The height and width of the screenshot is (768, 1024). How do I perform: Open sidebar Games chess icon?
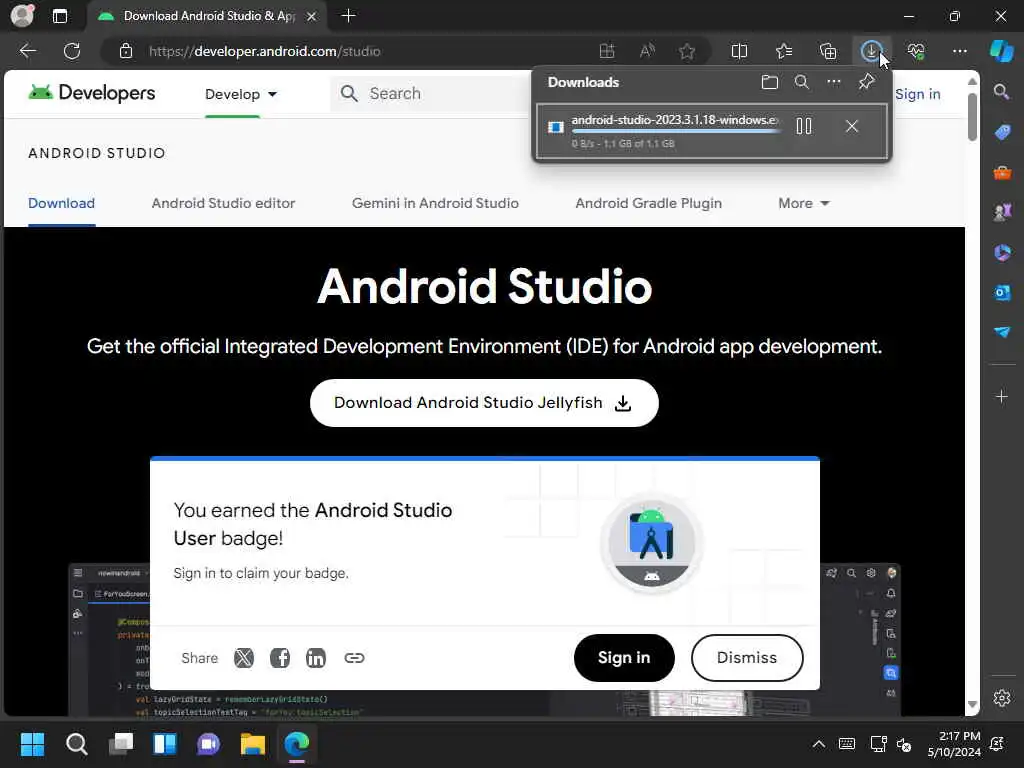1002,212
